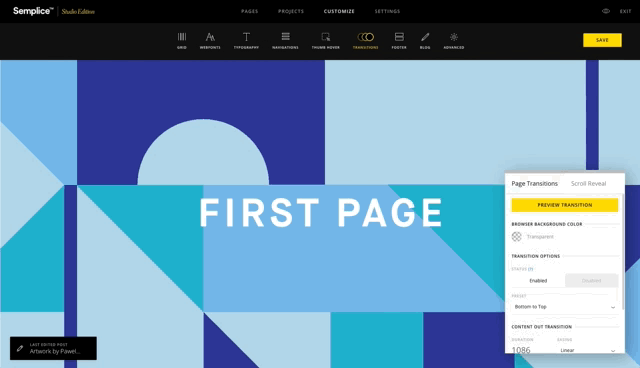Set transition status to Disabled

[591, 281]
